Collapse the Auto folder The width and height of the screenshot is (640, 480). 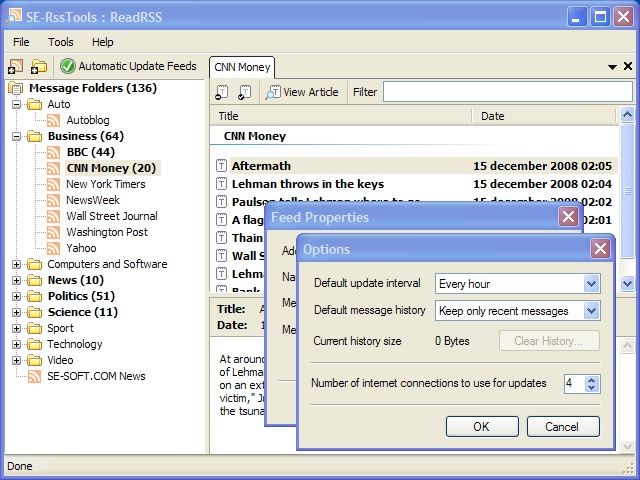(x=16, y=104)
